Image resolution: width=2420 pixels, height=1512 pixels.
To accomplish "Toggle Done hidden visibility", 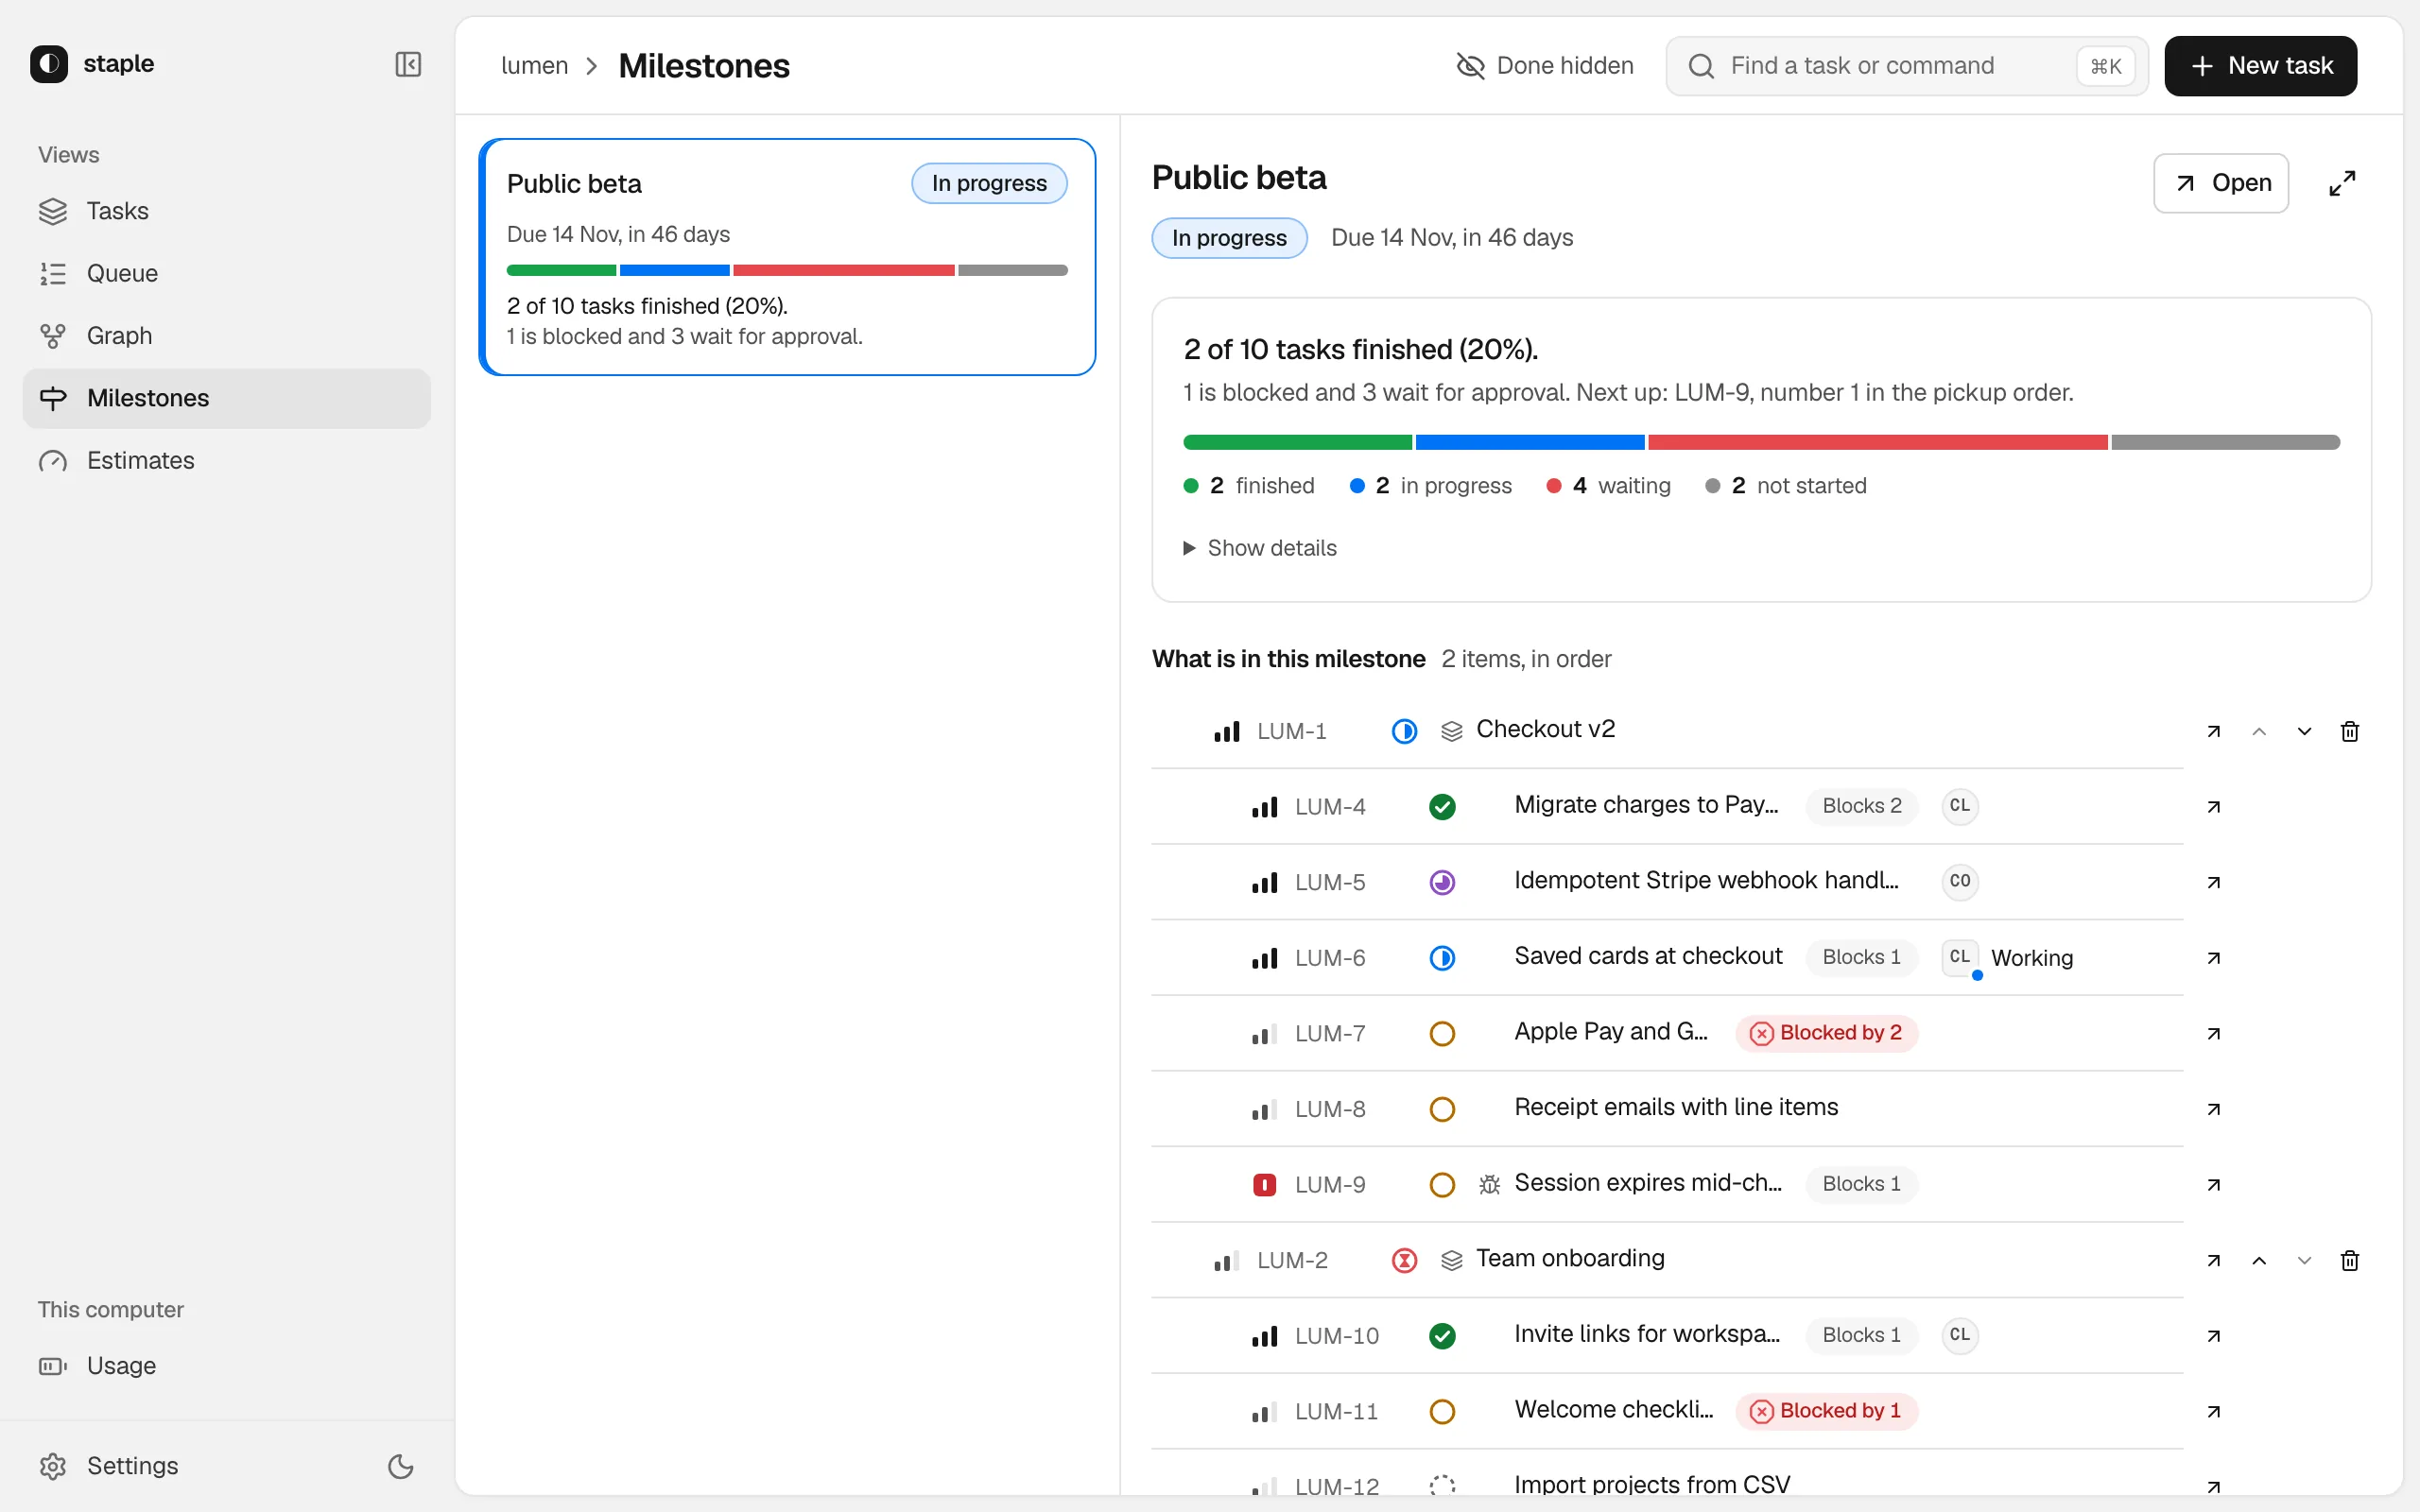I will (1545, 66).
